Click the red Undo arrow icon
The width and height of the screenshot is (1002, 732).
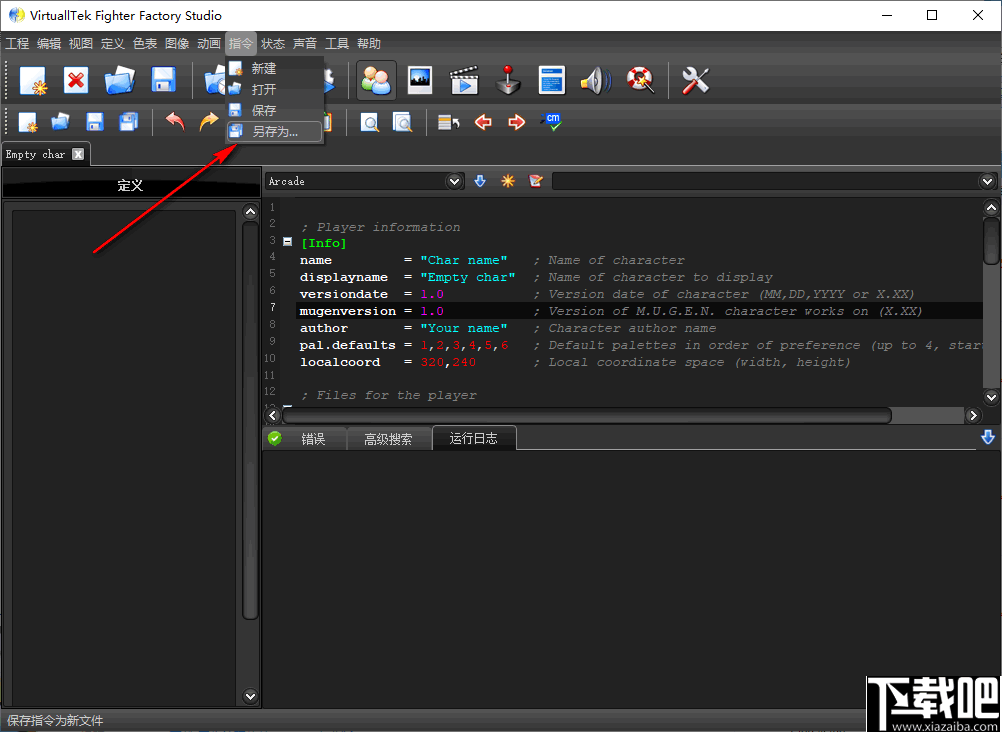click(x=175, y=121)
